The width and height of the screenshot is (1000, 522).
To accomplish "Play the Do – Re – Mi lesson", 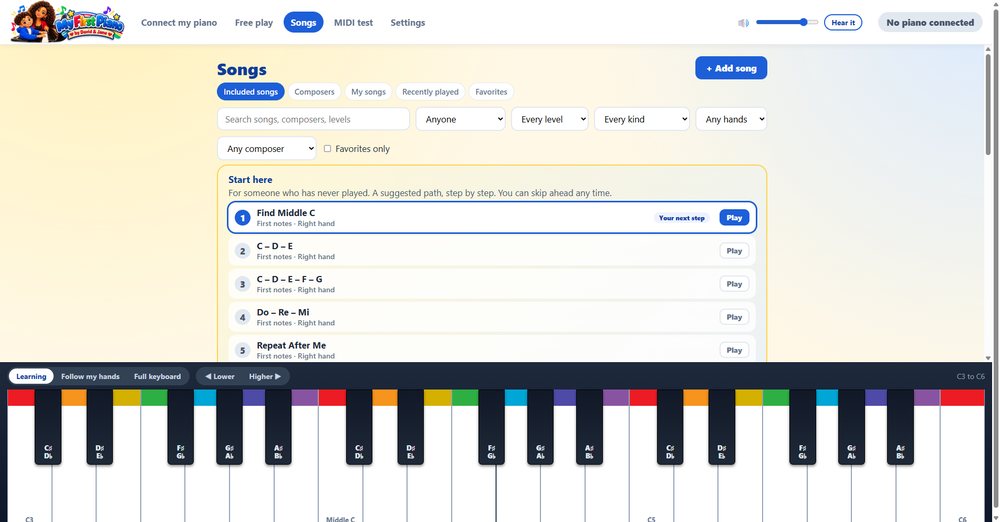I will 734,317.
